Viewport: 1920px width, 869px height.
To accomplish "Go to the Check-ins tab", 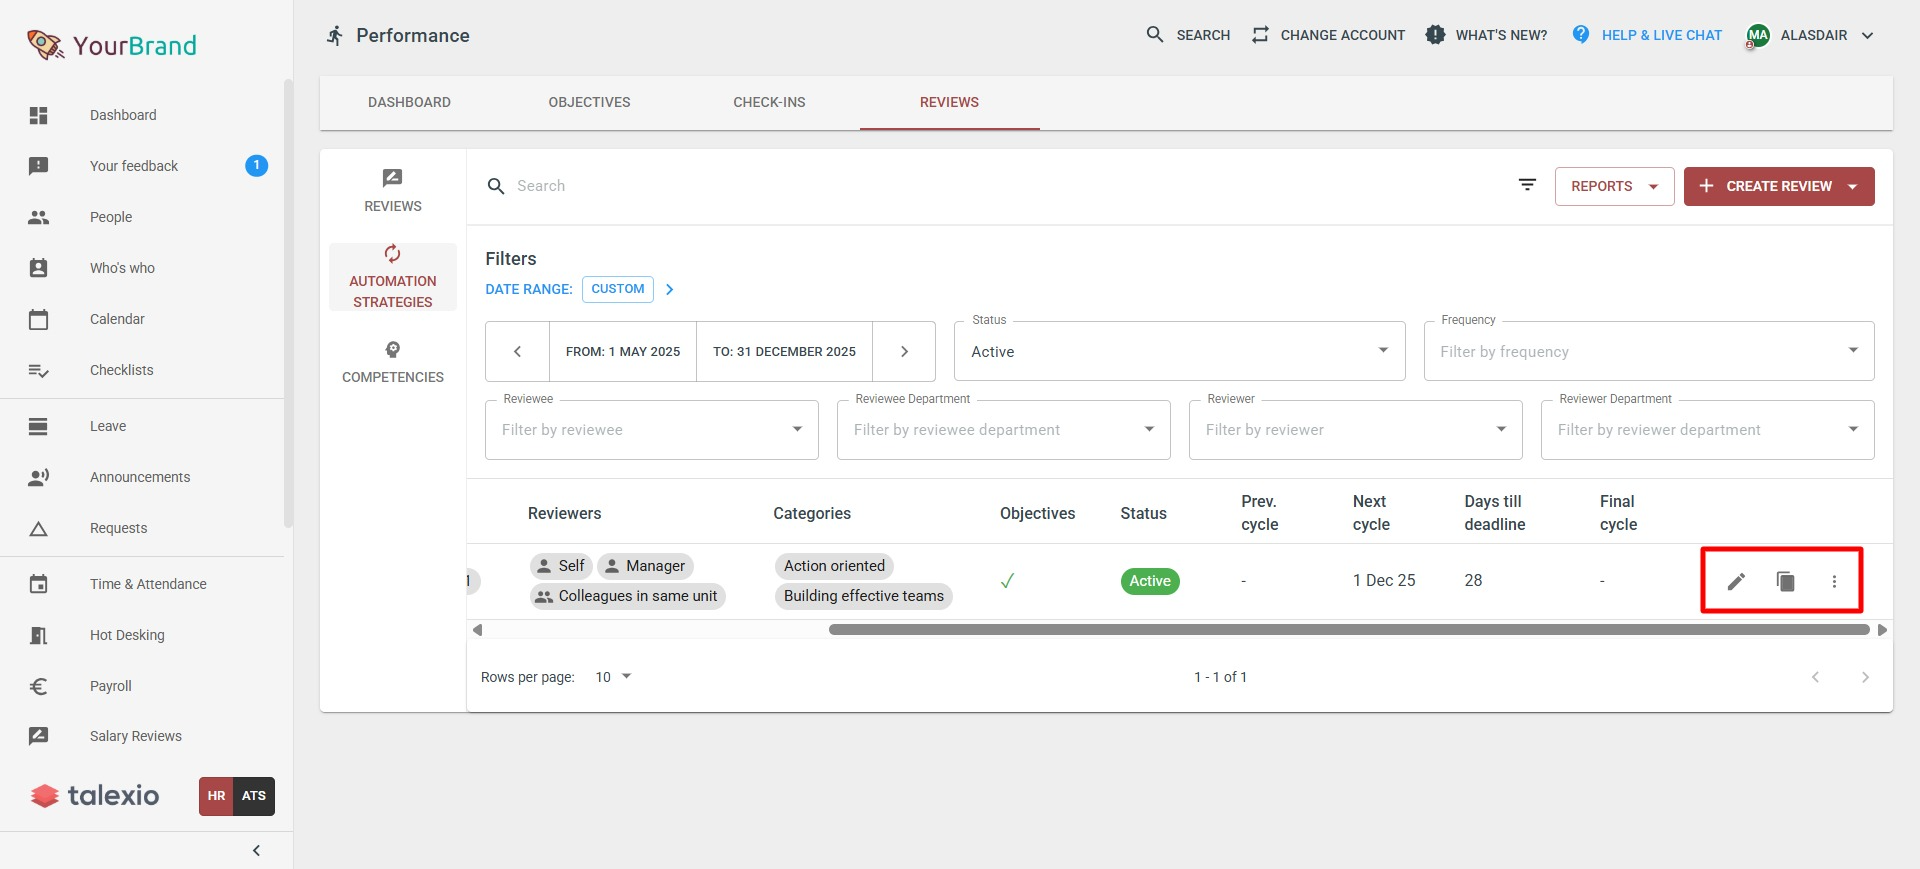I will 769,102.
